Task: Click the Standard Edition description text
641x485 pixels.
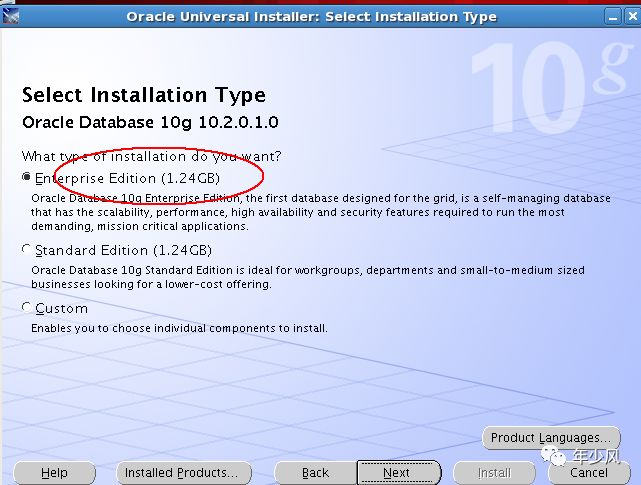Action: (308, 277)
